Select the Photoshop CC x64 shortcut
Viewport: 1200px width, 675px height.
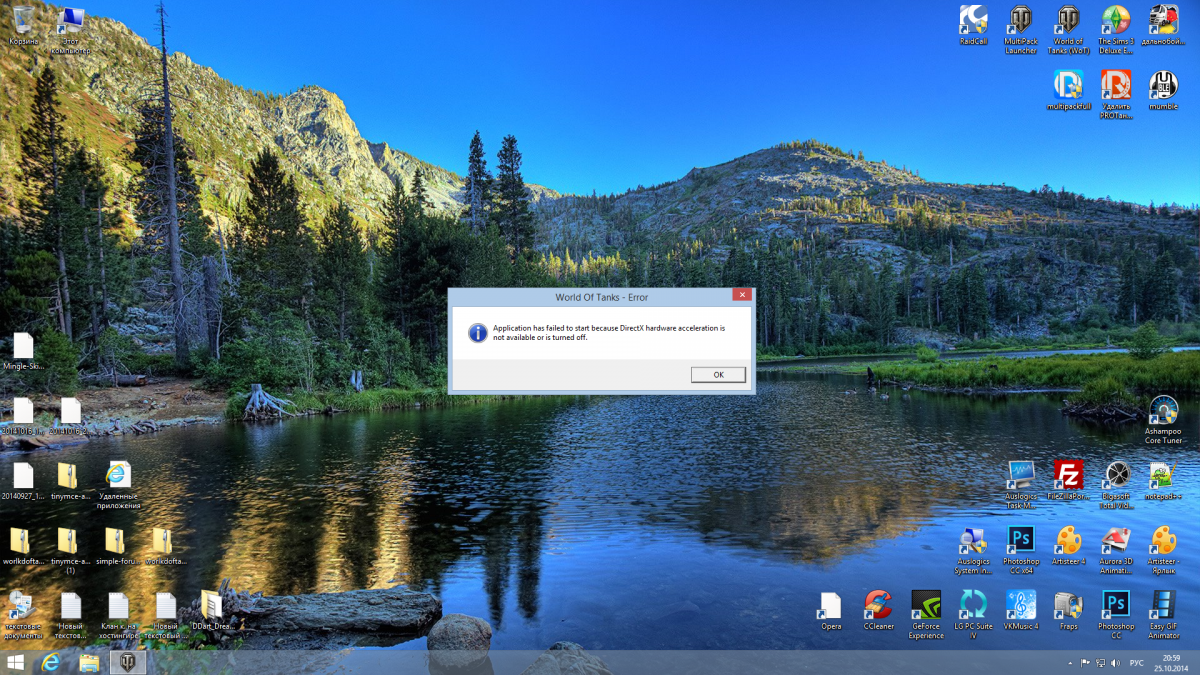coord(1021,551)
